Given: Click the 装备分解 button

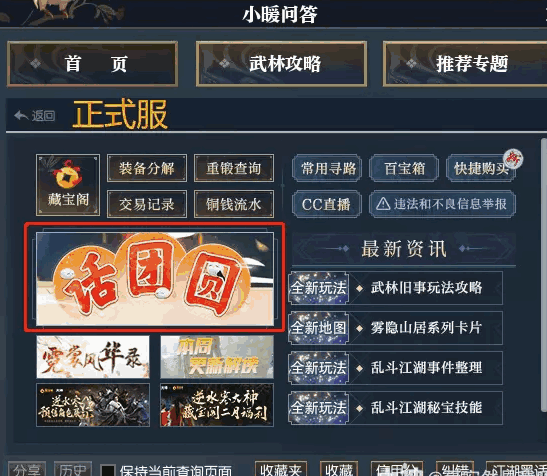Looking at the screenshot, I should click(147, 169).
